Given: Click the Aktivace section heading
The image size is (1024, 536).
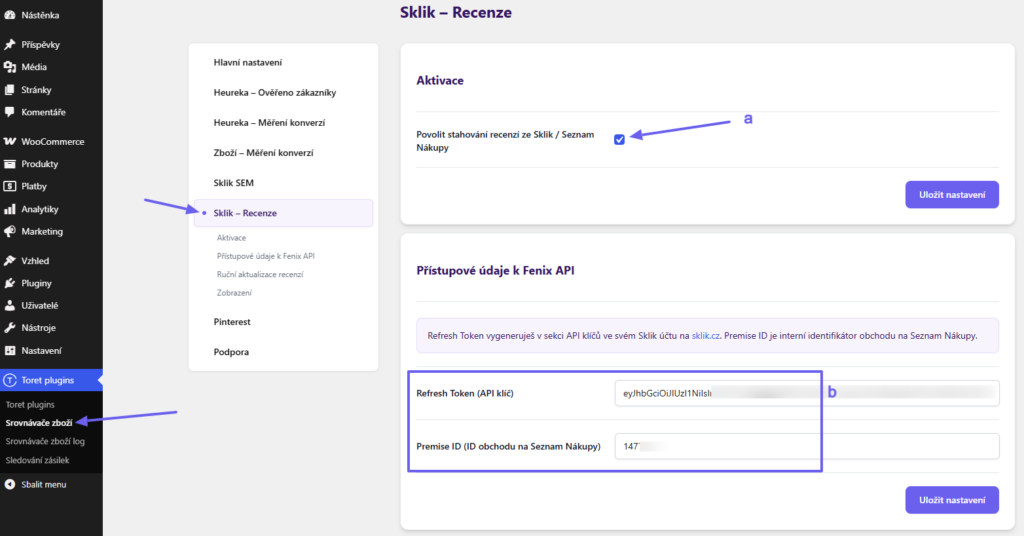Looking at the screenshot, I should coord(440,80).
